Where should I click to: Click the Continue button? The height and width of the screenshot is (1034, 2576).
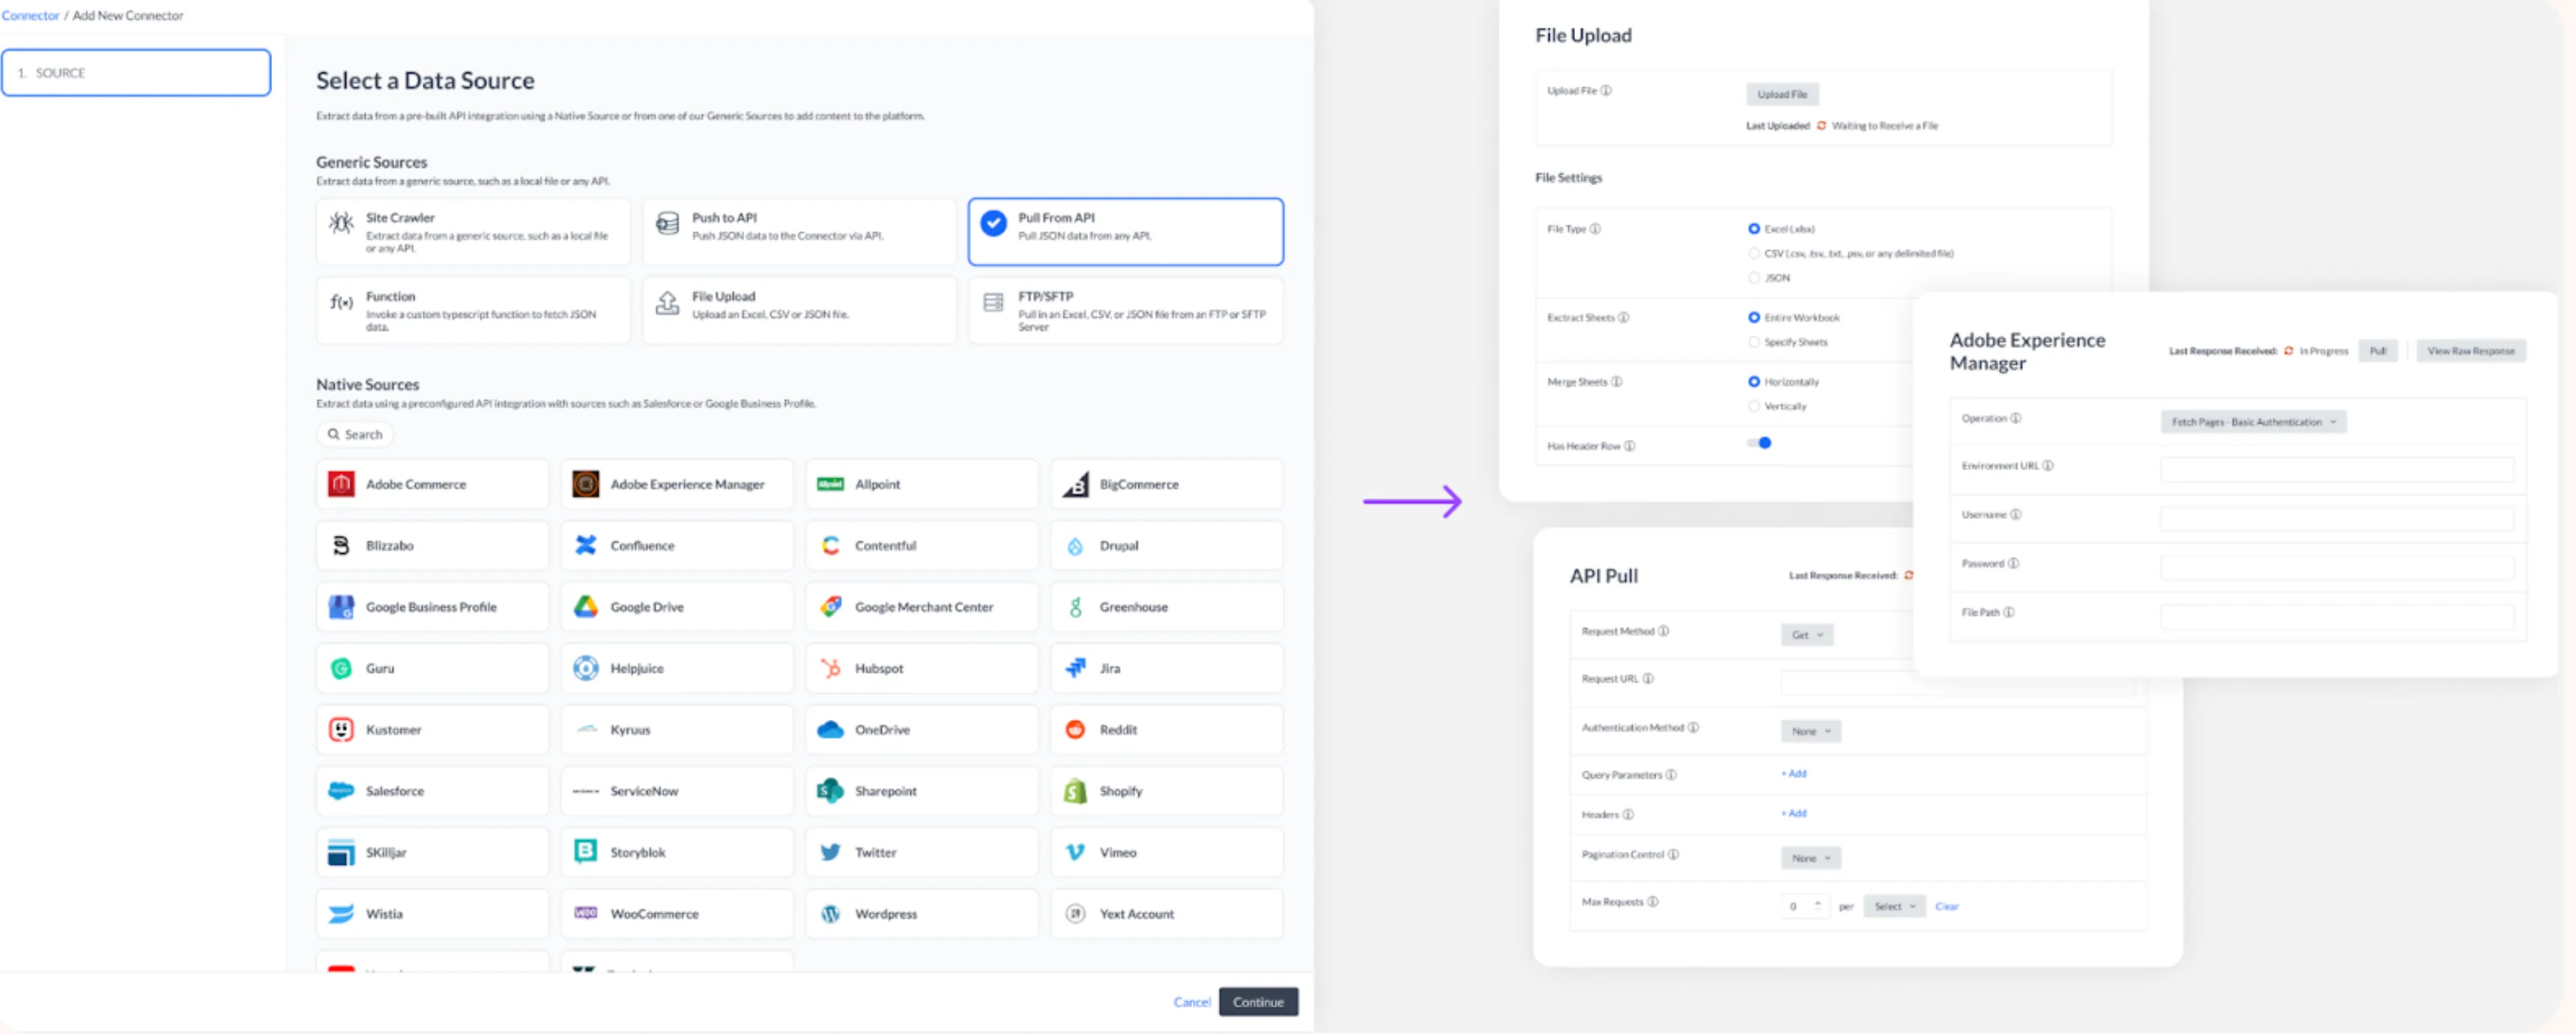click(x=1258, y=1002)
